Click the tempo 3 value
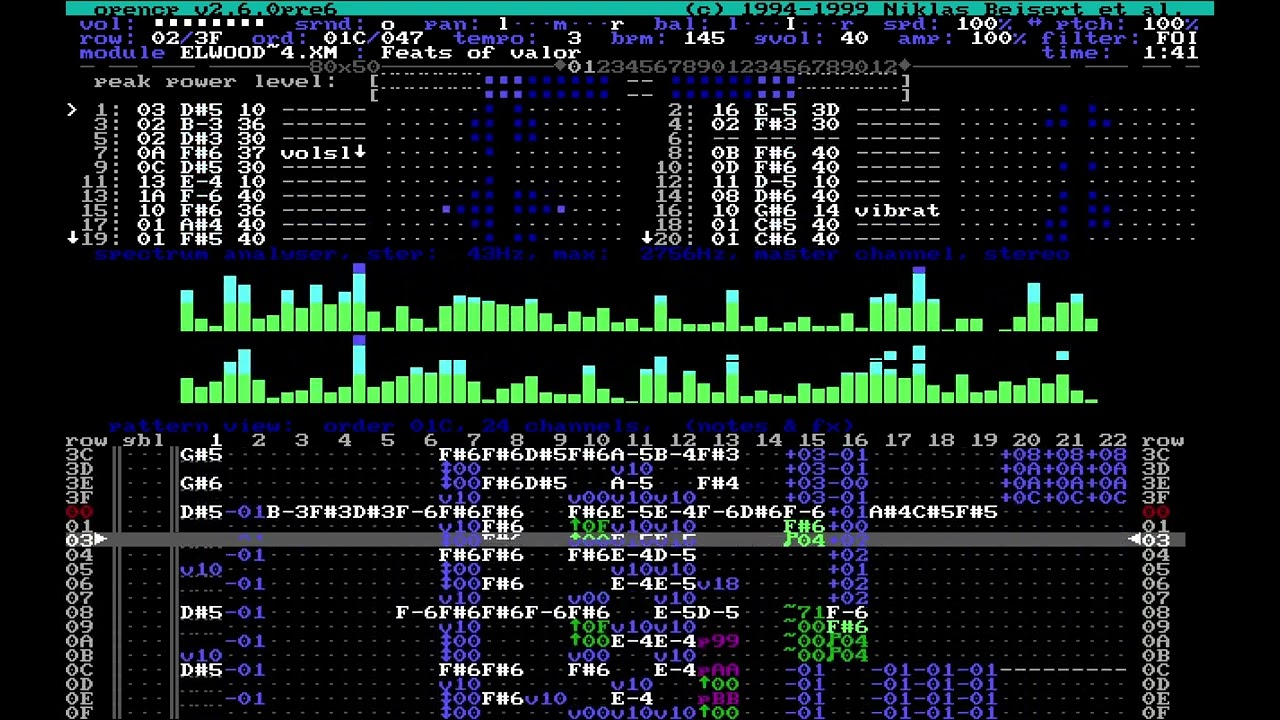Viewport: 1280px width, 720px height. pyautogui.click(x=574, y=38)
